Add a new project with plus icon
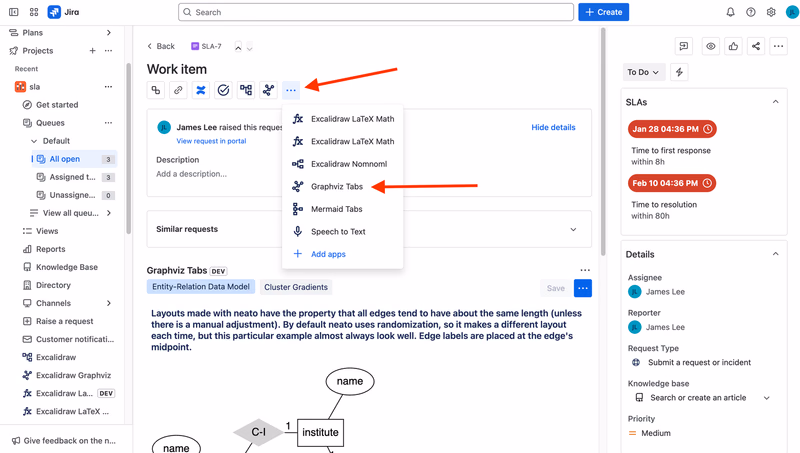The width and height of the screenshot is (800, 453). point(92,51)
